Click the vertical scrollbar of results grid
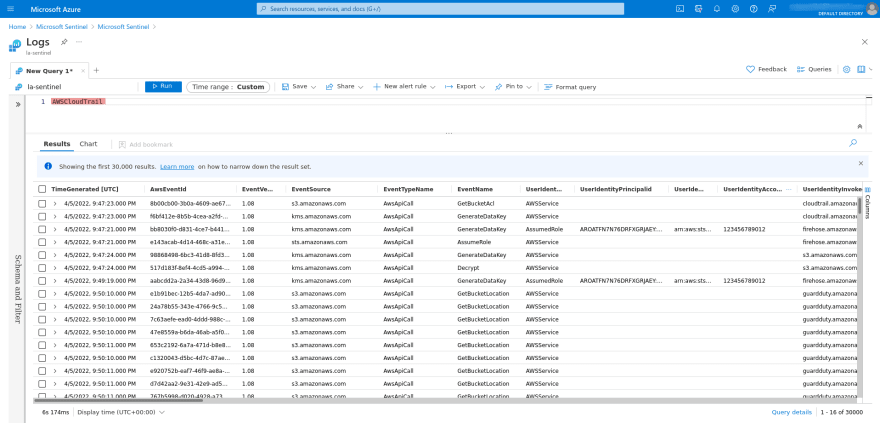 (x=859, y=206)
